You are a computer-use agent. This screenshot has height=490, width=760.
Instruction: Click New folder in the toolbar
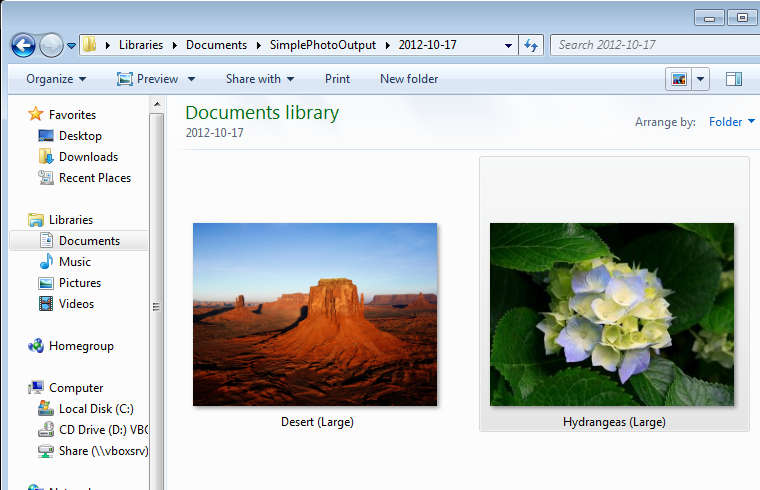[x=409, y=79]
